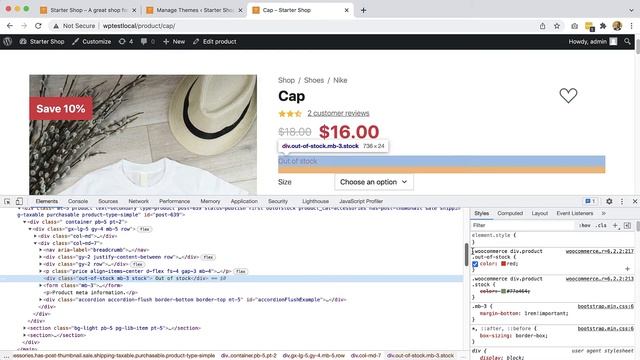
Task: Open the browser extensions puzzle icon
Action: click(x=603, y=26)
